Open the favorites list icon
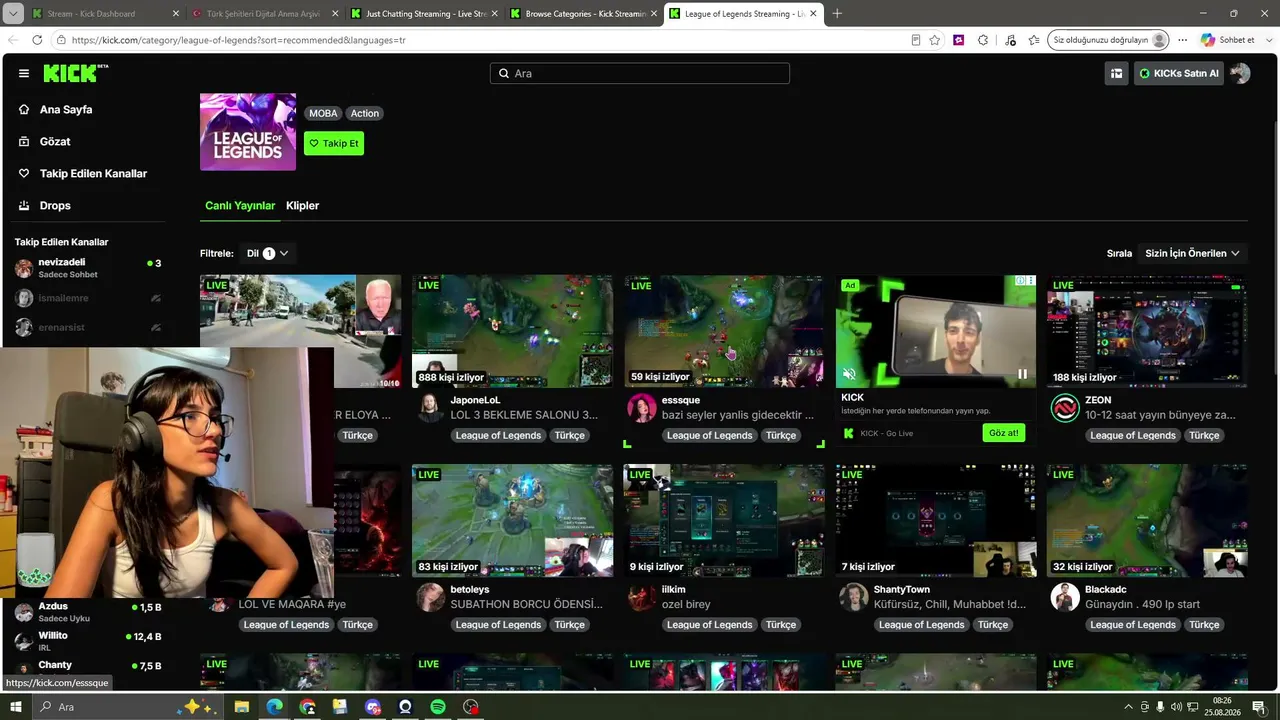1280x720 pixels. pos(1034,40)
